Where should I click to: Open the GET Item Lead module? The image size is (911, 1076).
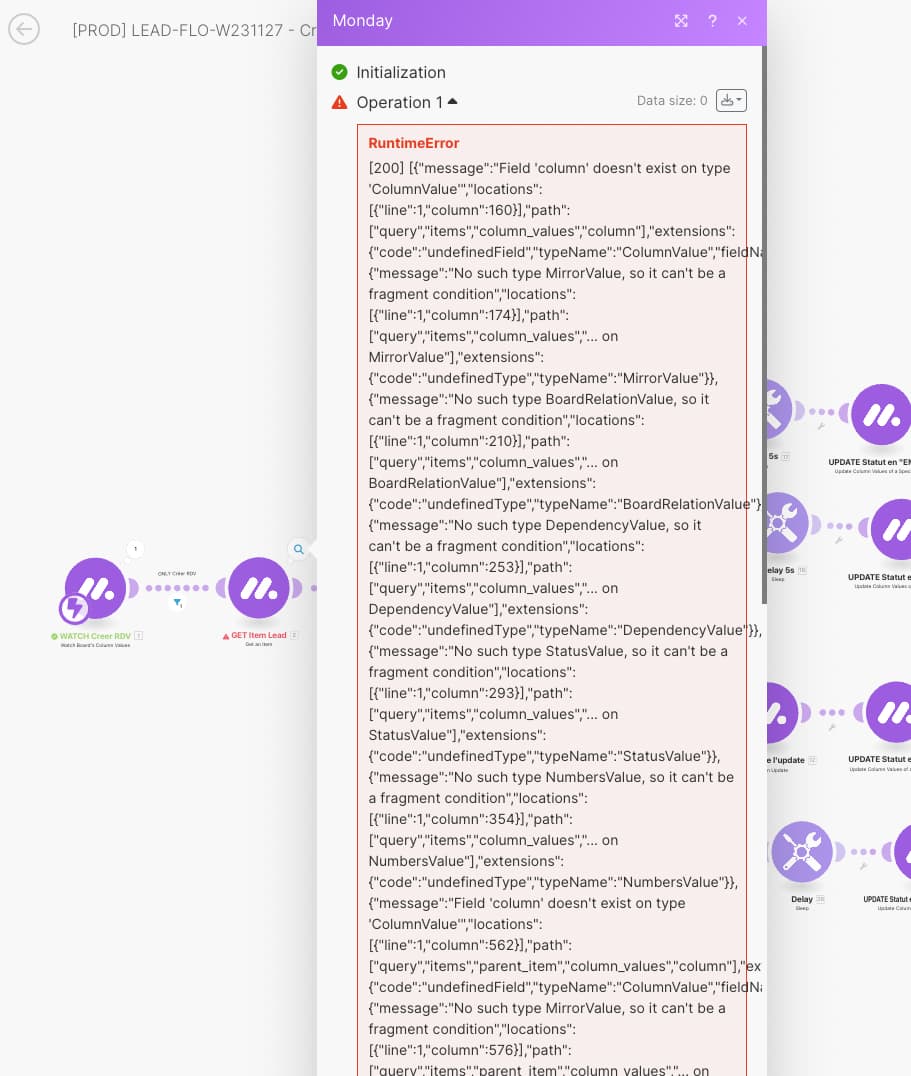pyautogui.click(x=259, y=588)
